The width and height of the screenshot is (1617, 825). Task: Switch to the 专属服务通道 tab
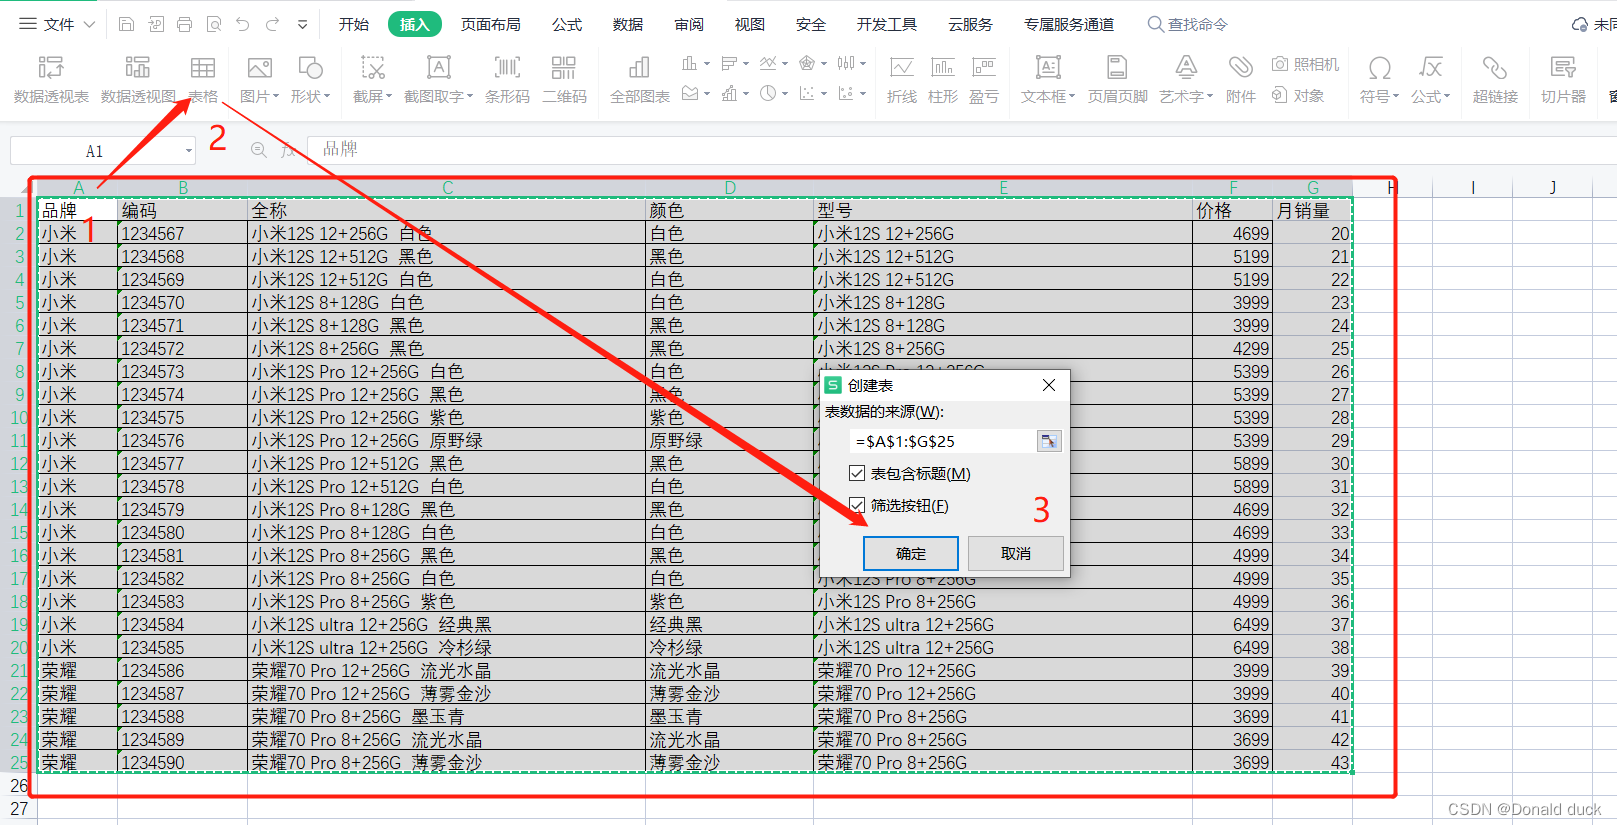click(1069, 24)
